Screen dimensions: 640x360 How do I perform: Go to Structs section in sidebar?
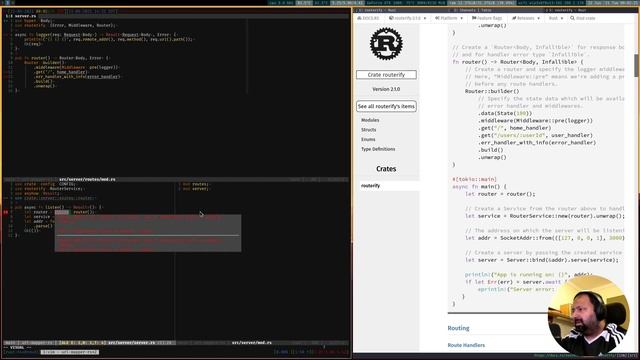click(x=369, y=130)
